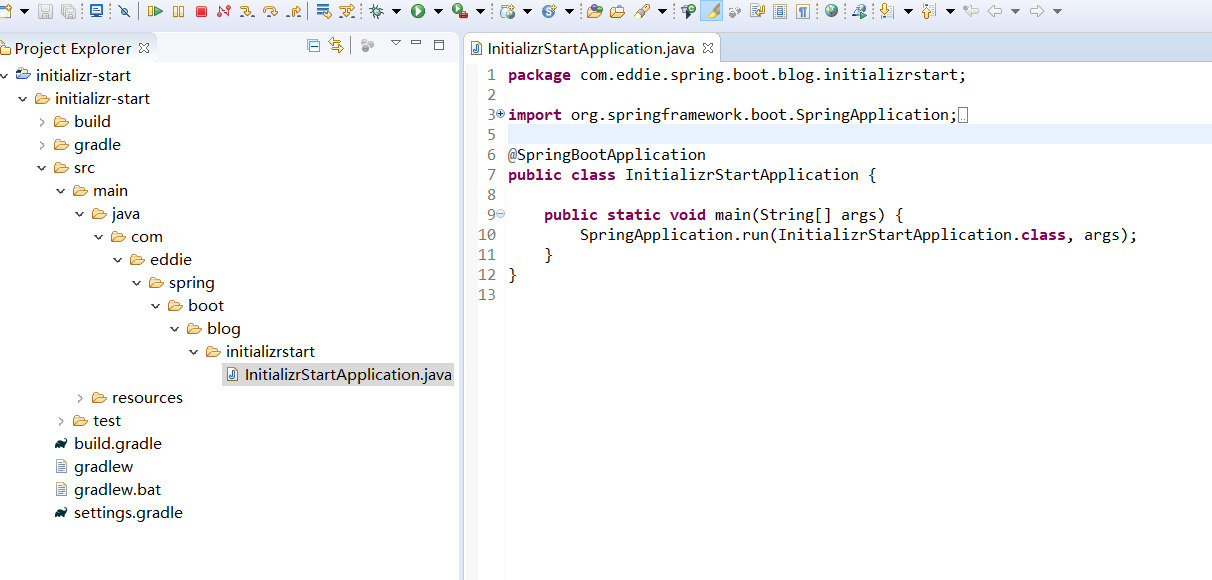The image size is (1212, 580).
Task: Expand the test folder
Action: pyautogui.click(x=61, y=421)
